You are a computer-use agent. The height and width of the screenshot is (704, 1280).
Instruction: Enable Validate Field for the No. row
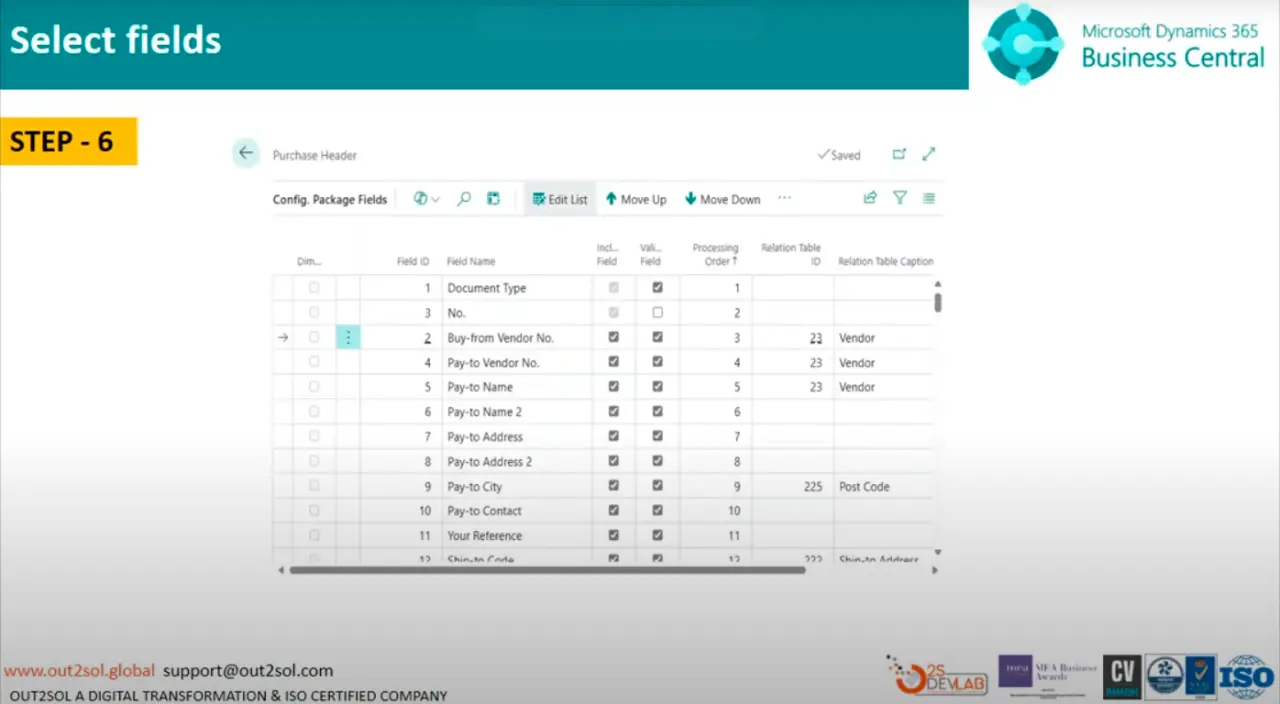[657, 312]
